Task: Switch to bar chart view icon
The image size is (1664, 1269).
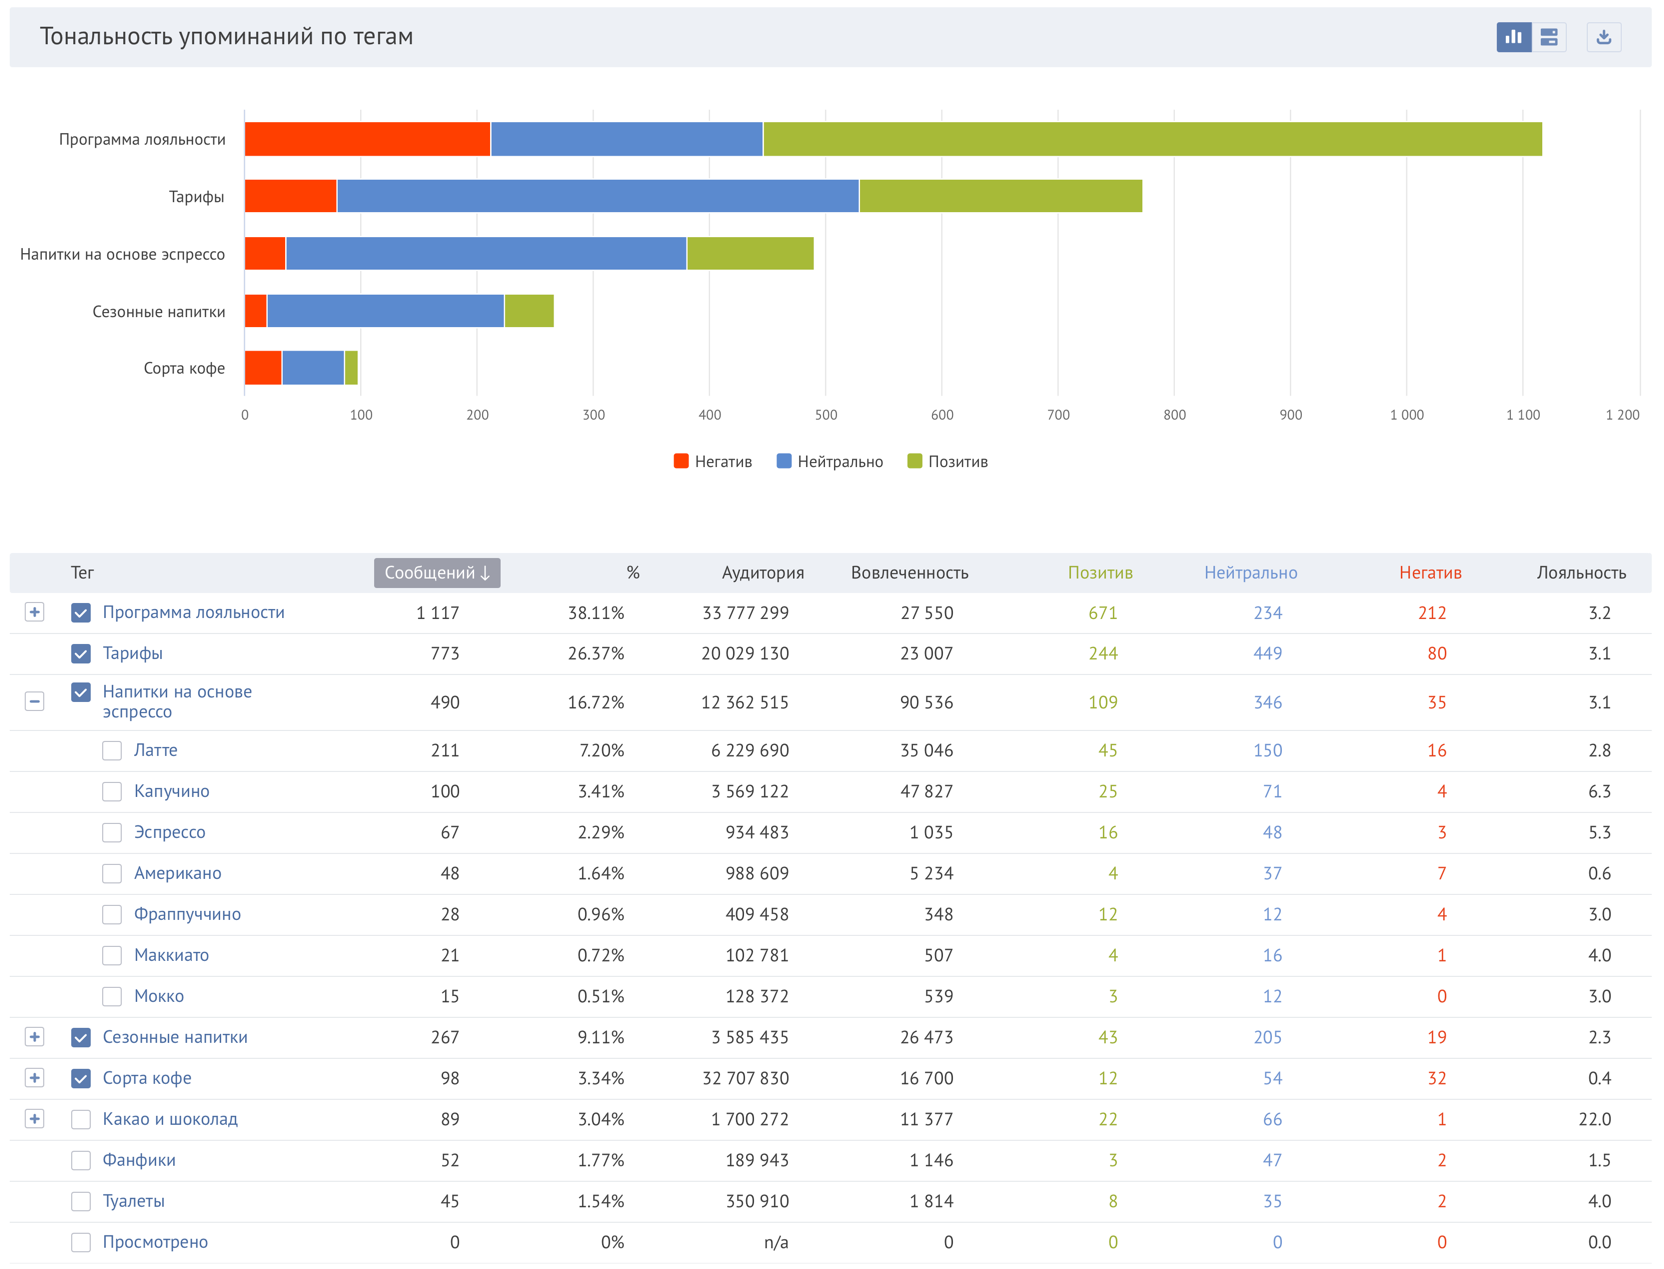Action: point(1513,37)
